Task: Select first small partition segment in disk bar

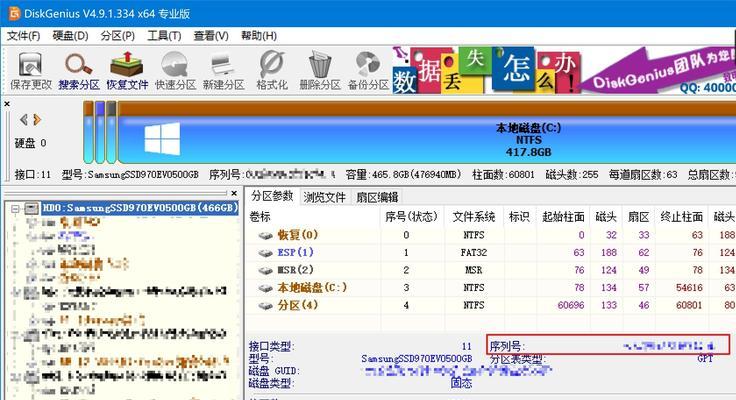Action: point(88,132)
